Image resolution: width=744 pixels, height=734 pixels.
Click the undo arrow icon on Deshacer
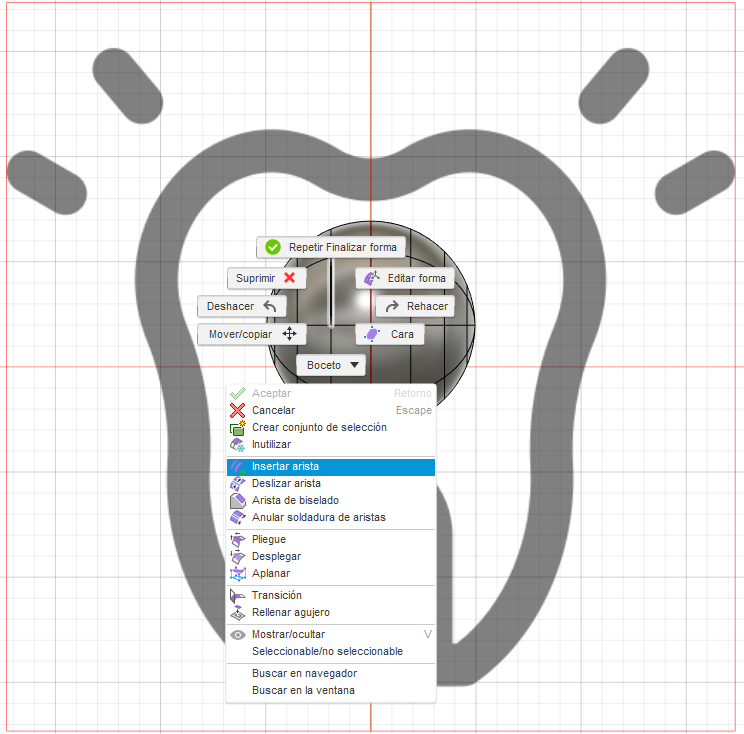pyautogui.click(x=270, y=307)
